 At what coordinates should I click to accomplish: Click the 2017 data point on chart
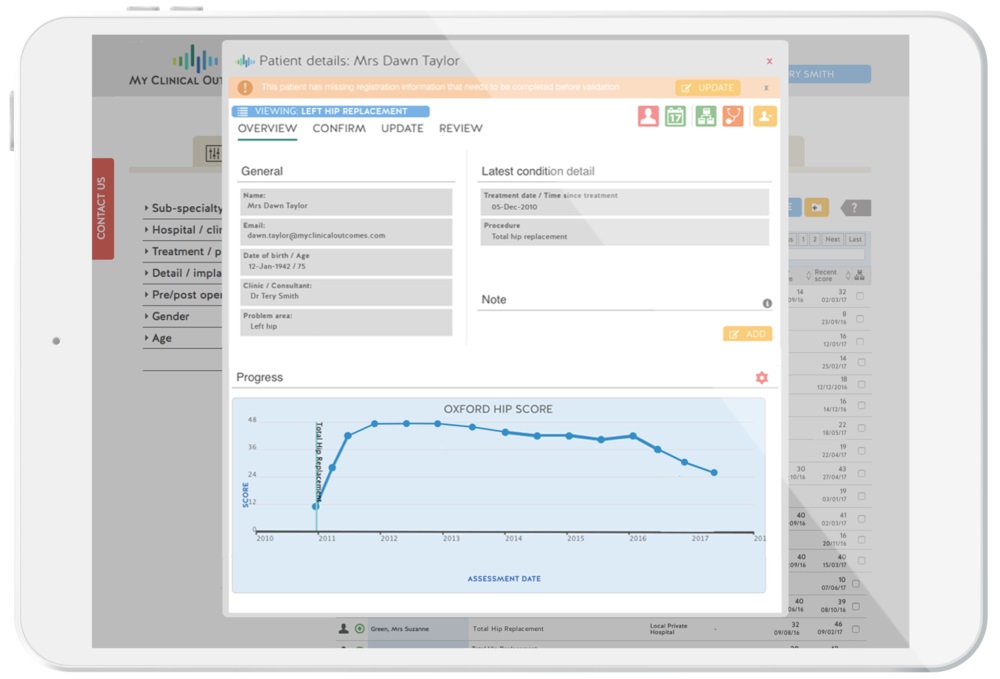[x=714, y=473]
